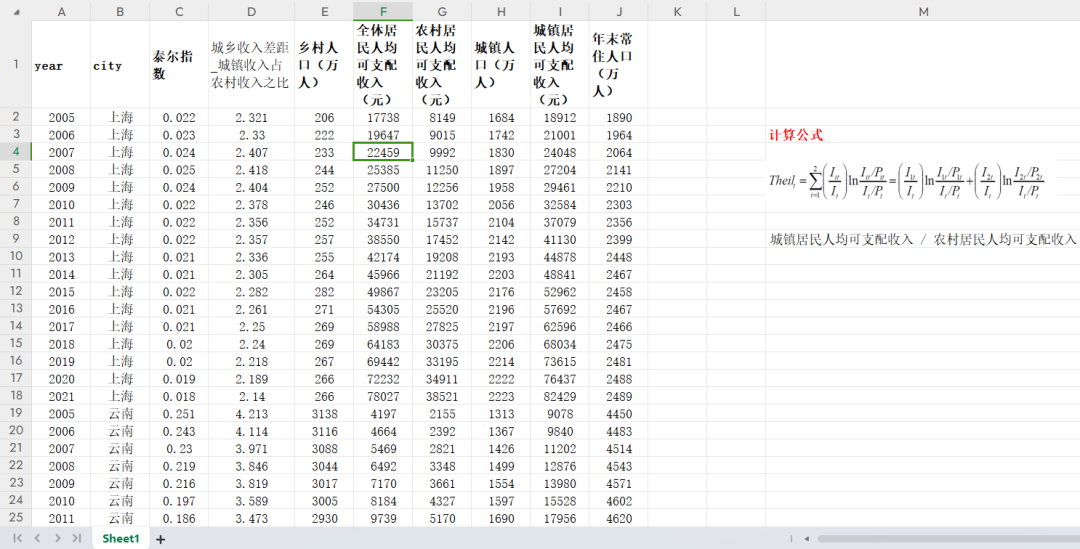
Task: Select cell containing 2.189
Action: click(251, 378)
